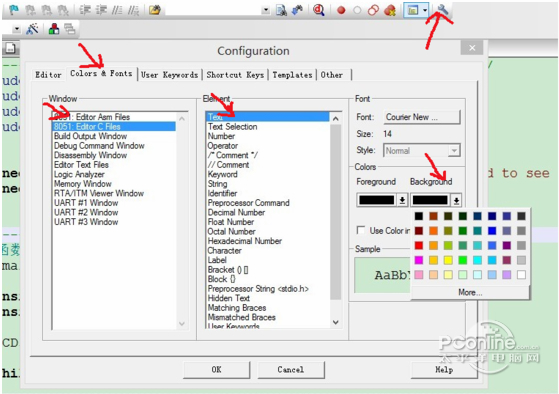The image size is (559, 394).
Task: Insert breakpoint with solid red dot icon
Action: [x=341, y=10]
